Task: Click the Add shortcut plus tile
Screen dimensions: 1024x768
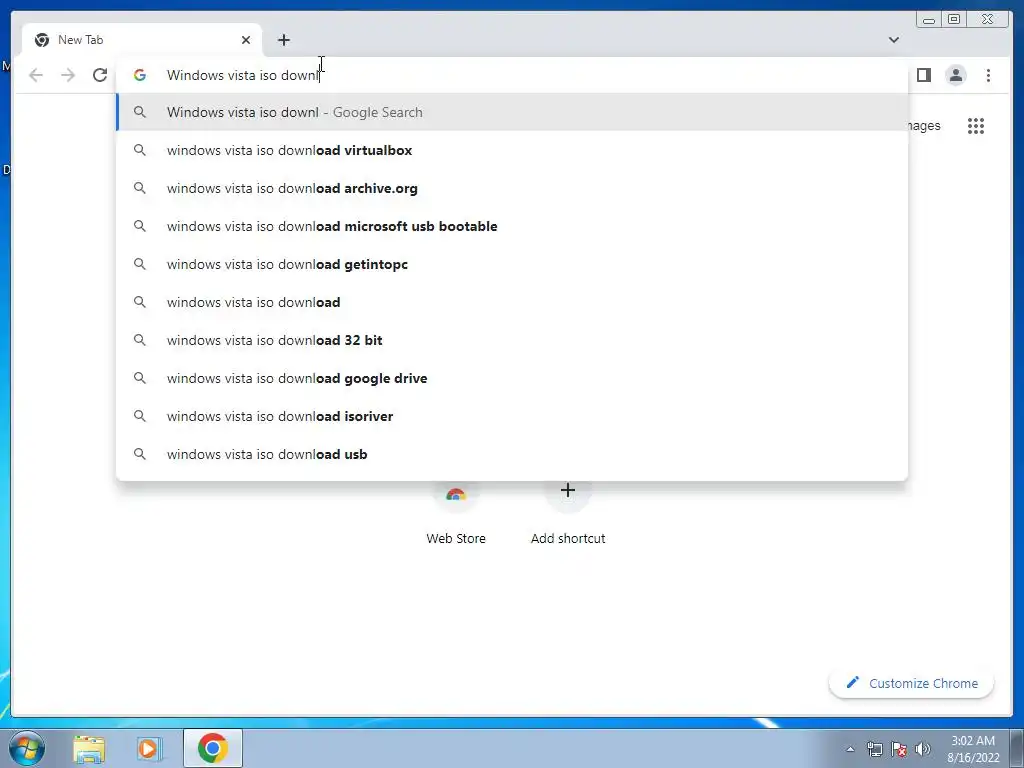Action: 568,516
